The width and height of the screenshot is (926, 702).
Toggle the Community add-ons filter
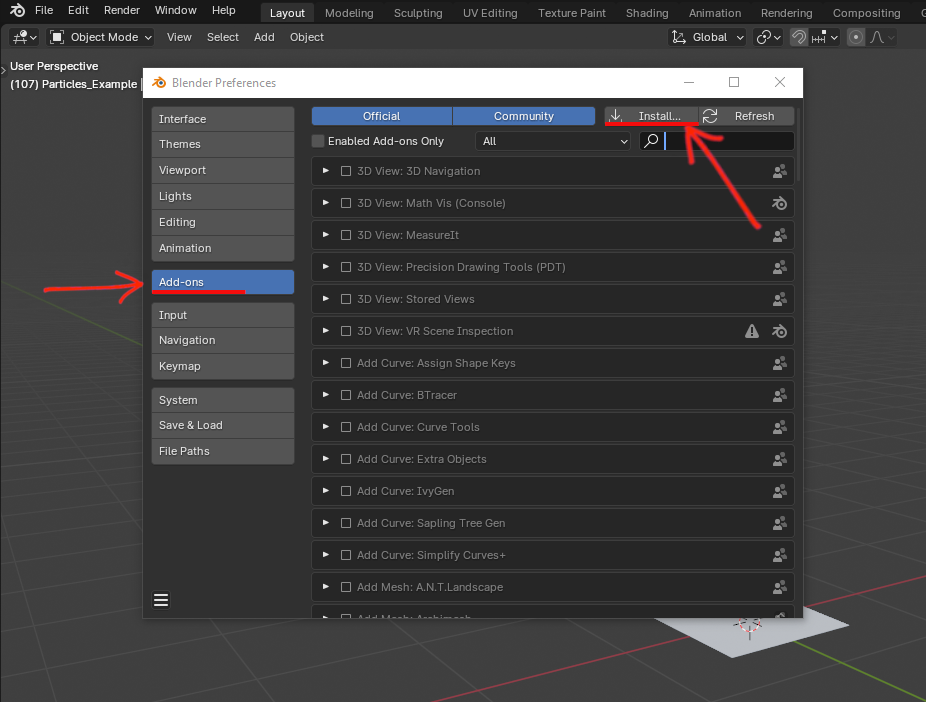(523, 116)
